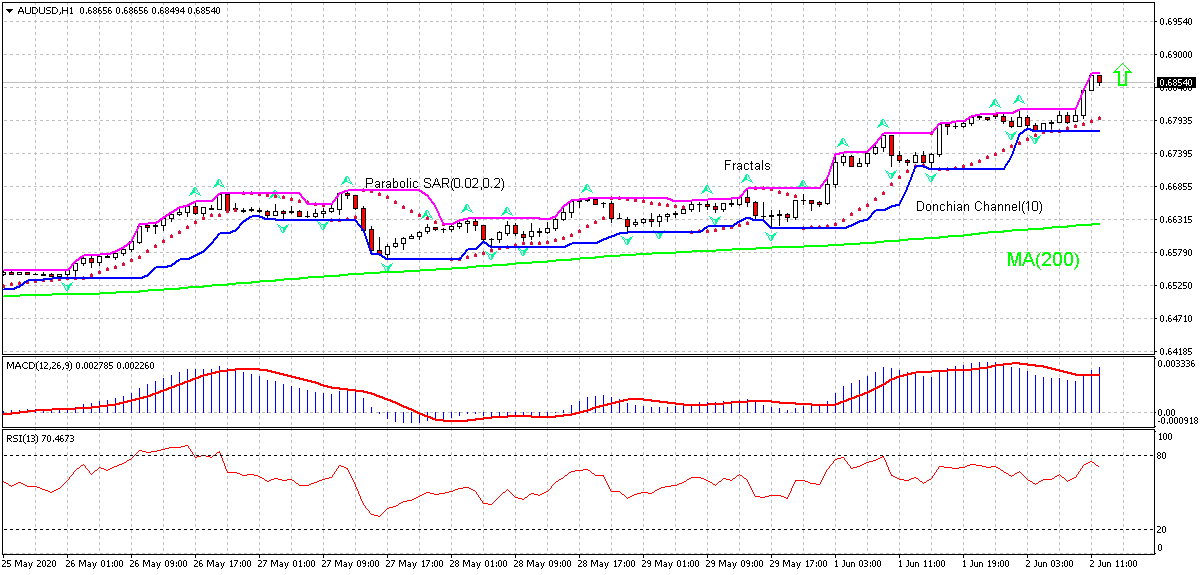Click the 0.64710 price scale level
1200x575 pixels.
[x=1174, y=319]
